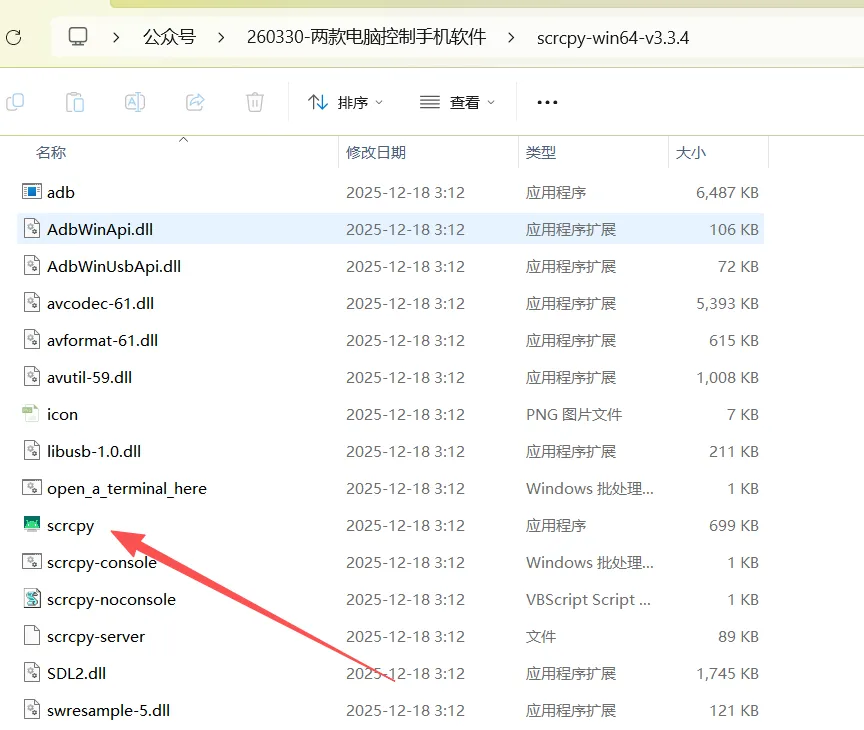Image resolution: width=864 pixels, height=730 pixels.
Task: Select the file name swresample-5.dll
Action: point(108,711)
